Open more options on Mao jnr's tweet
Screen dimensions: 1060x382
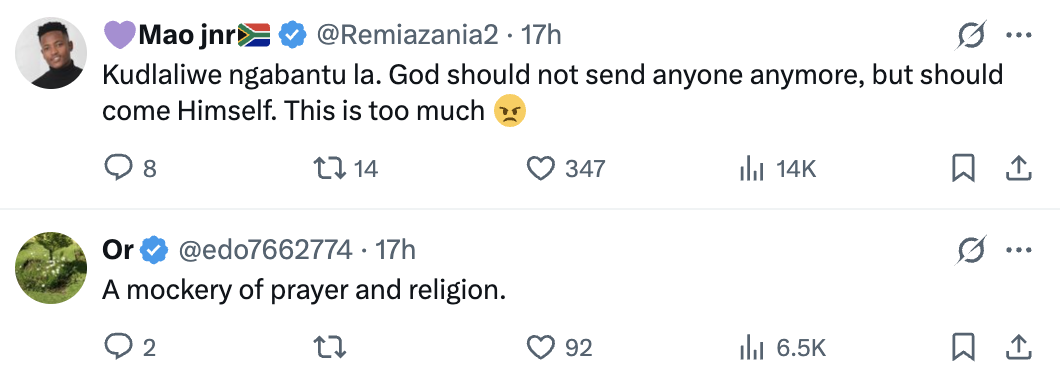pyautogui.click(x=1018, y=35)
